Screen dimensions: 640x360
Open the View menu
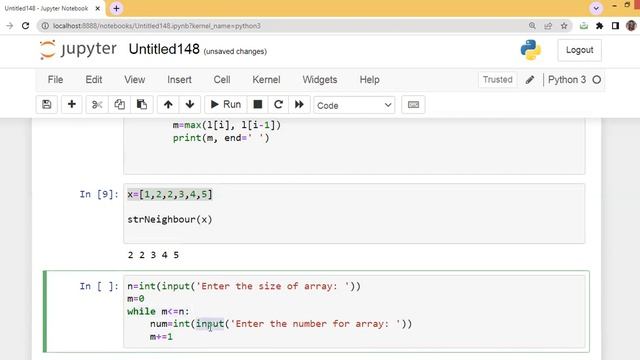pyautogui.click(x=134, y=80)
